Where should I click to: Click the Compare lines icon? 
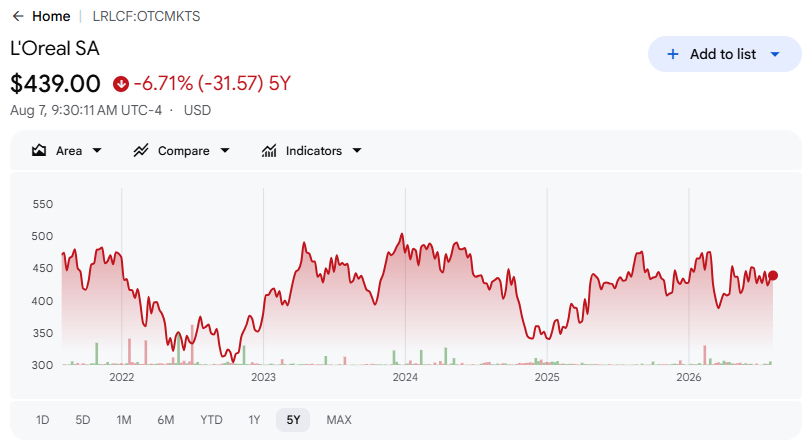[x=141, y=151]
